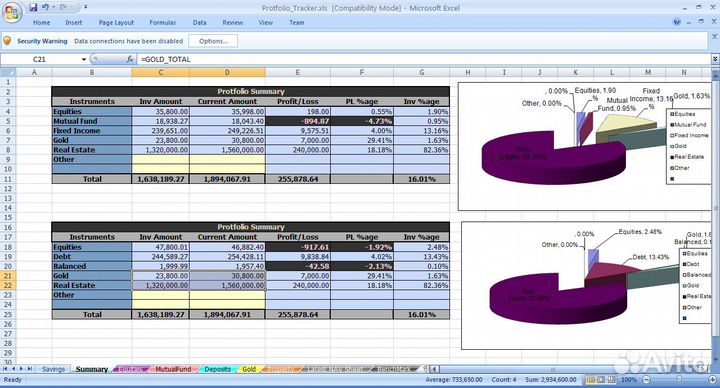
Task: Open Excel Help question mark icon
Action: point(676,22)
